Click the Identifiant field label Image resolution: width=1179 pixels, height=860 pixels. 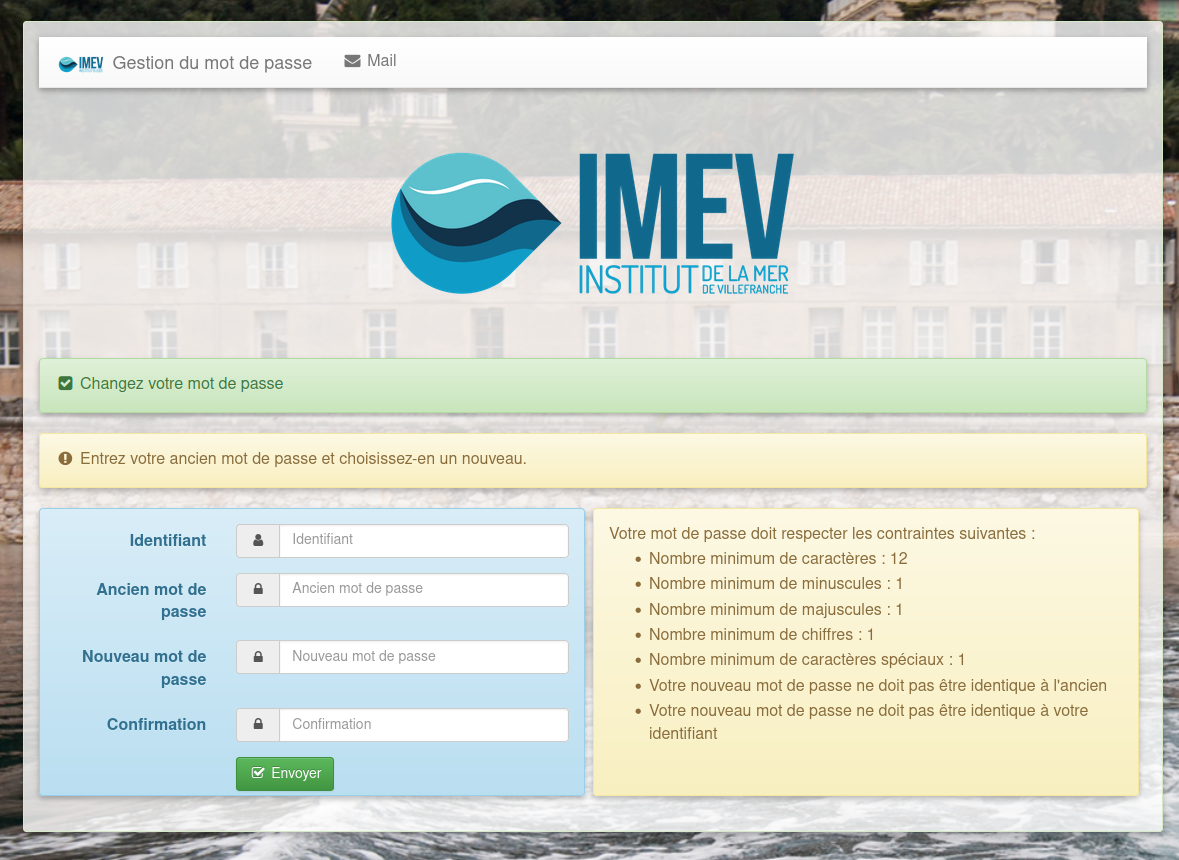168,541
